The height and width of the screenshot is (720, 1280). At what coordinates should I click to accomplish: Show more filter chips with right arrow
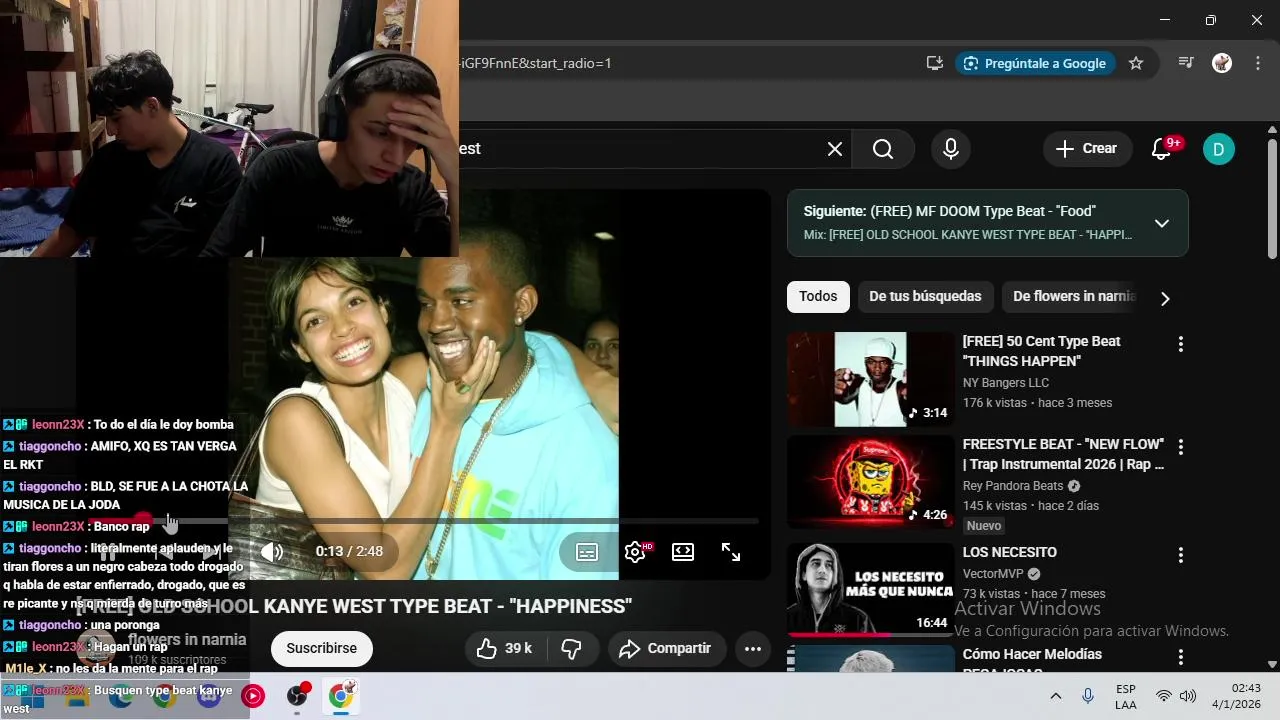pyautogui.click(x=1165, y=298)
